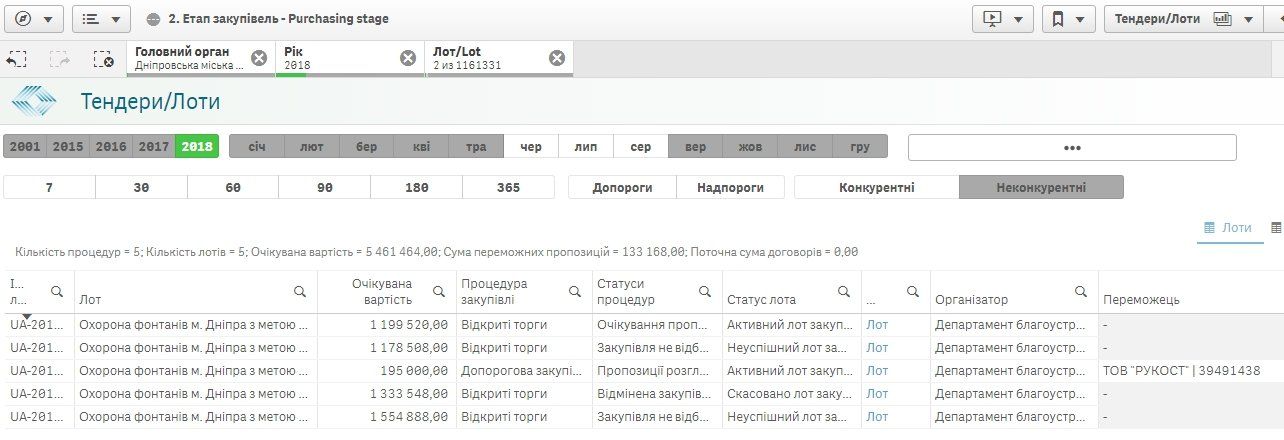
Task: Select month лют
Action: tap(312, 146)
